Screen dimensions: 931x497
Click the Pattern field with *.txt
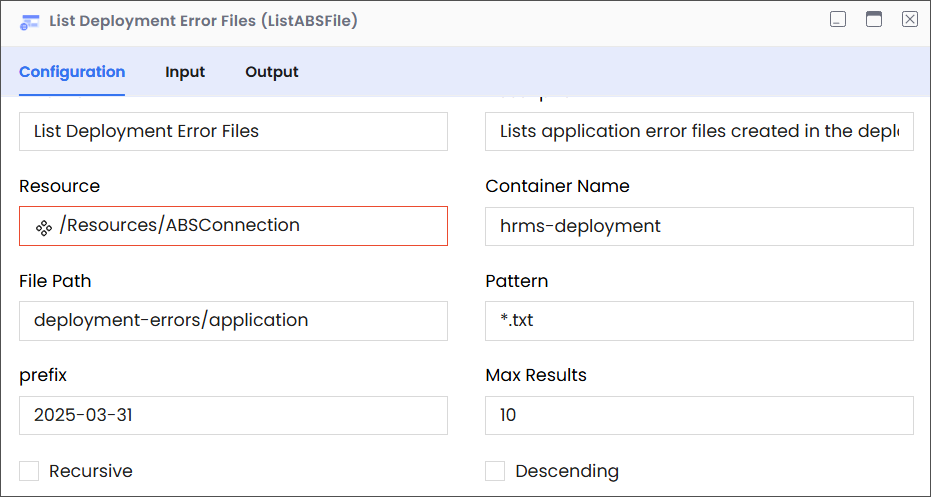click(699, 321)
